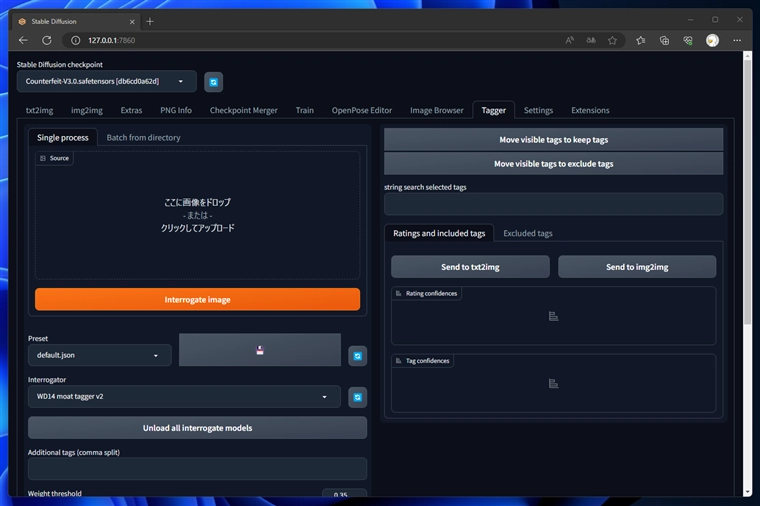This screenshot has width=760, height=506.
Task: Click the browser back arrow
Action: coord(23,40)
